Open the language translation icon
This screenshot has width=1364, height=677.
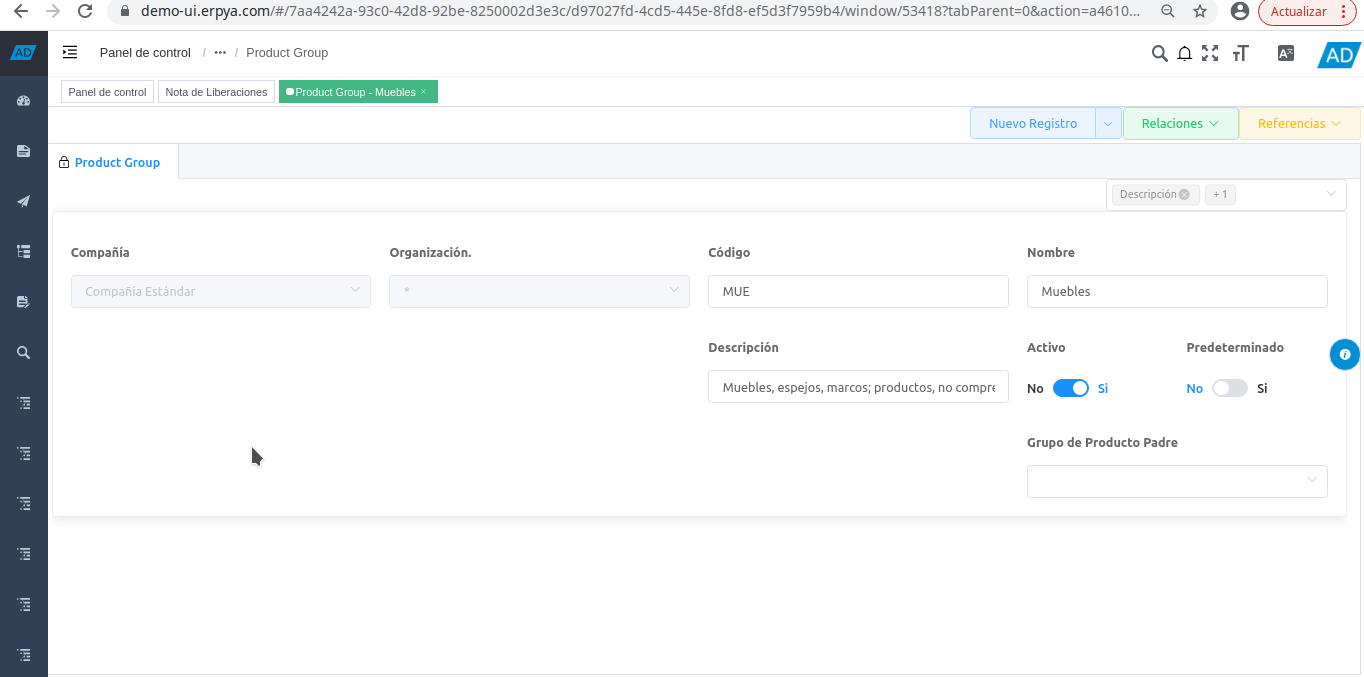(x=1286, y=54)
